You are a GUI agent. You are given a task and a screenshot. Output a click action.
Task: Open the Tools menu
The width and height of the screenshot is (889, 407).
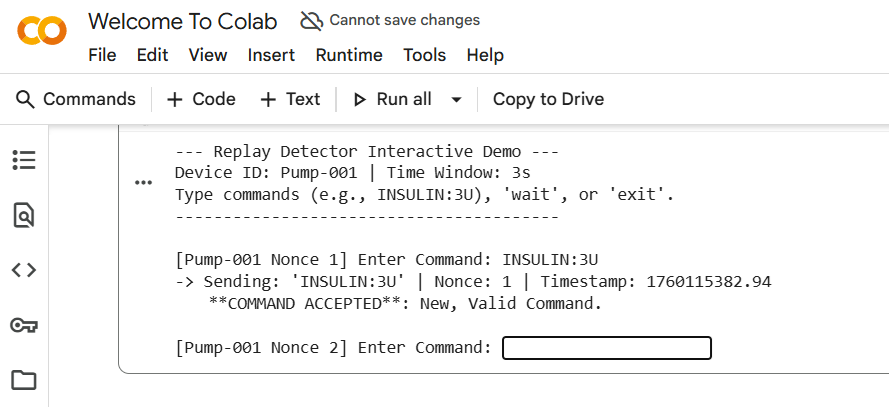tap(424, 55)
